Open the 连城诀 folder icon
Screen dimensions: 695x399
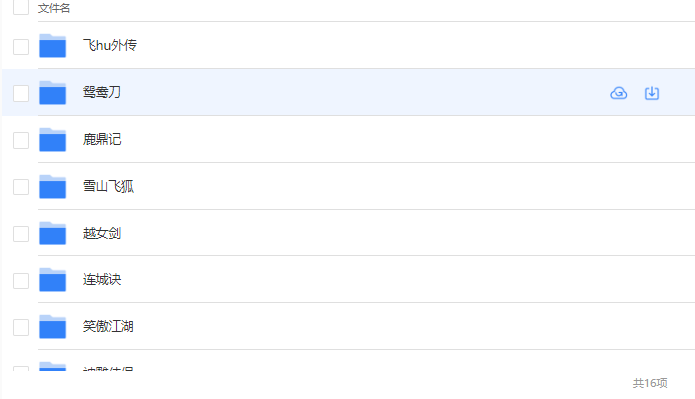click(52, 280)
